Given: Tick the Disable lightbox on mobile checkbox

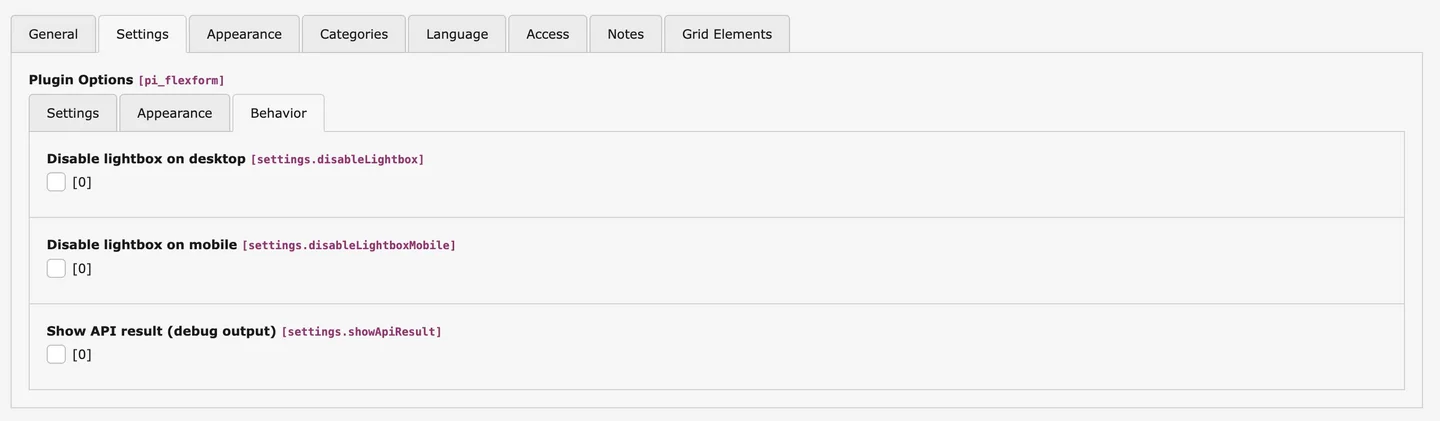Looking at the screenshot, I should [x=56, y=268].
